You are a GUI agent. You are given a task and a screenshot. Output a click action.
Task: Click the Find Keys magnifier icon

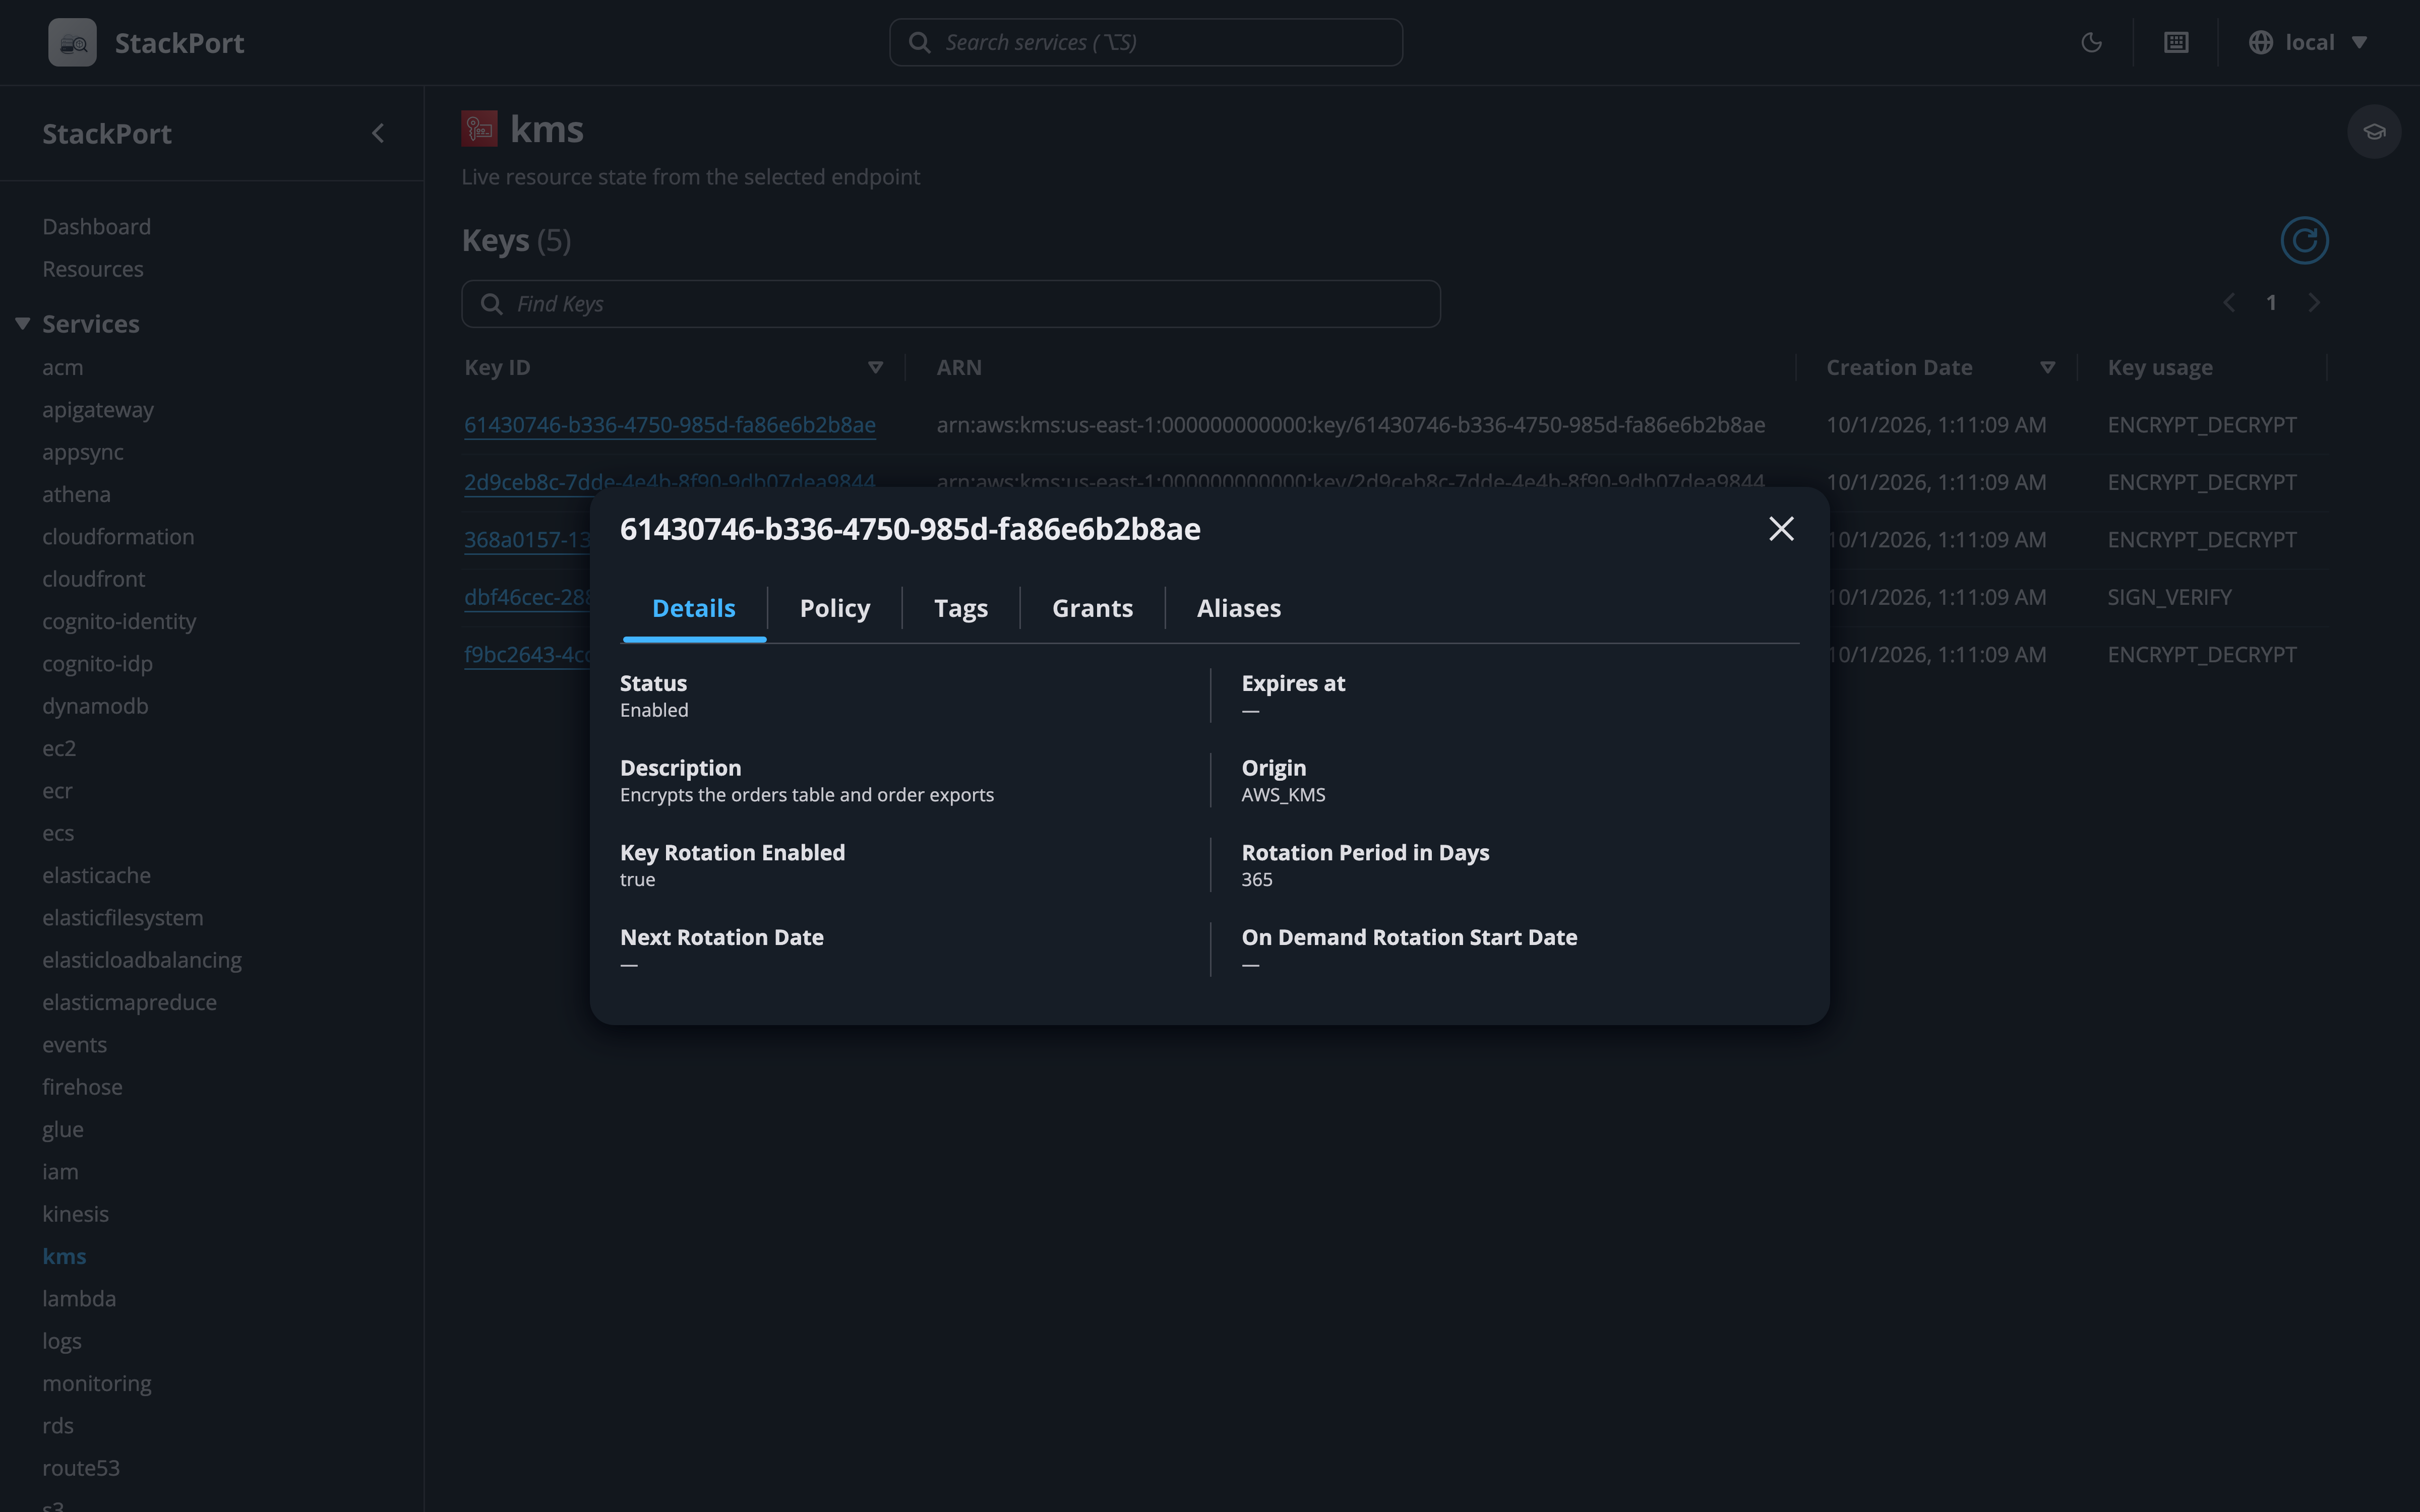click(x=491, y=304)
